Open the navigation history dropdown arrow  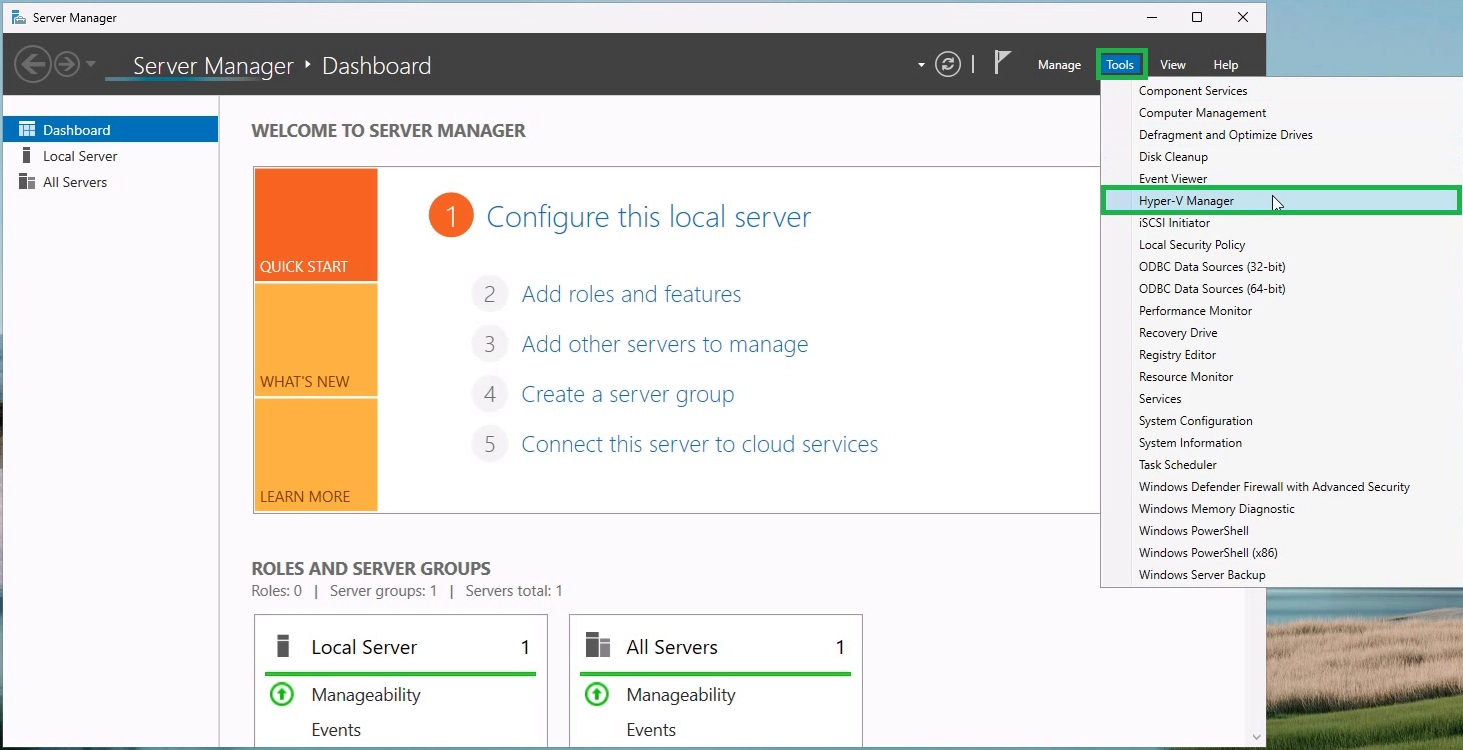click(91, 65)
